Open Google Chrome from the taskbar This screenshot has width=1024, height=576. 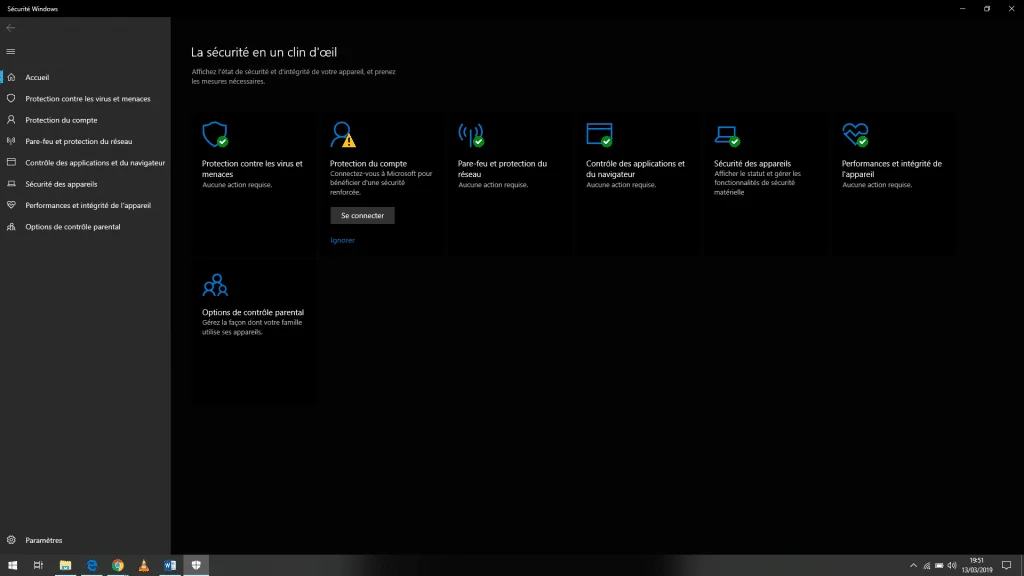(118, 566)
